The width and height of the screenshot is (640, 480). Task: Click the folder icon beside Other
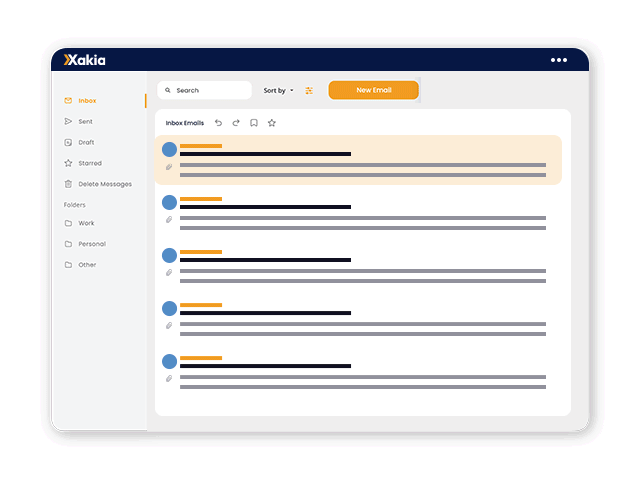pos(68,265)
